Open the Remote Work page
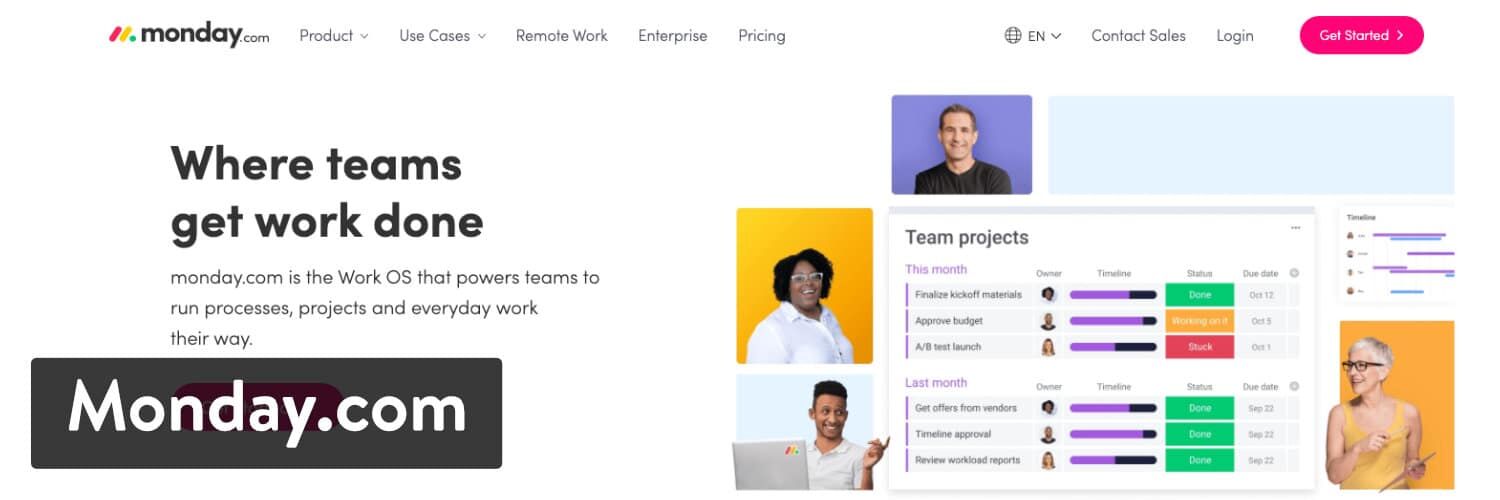Image resolution: width=1500 pixels, height=500 pixels. (561, 35)
